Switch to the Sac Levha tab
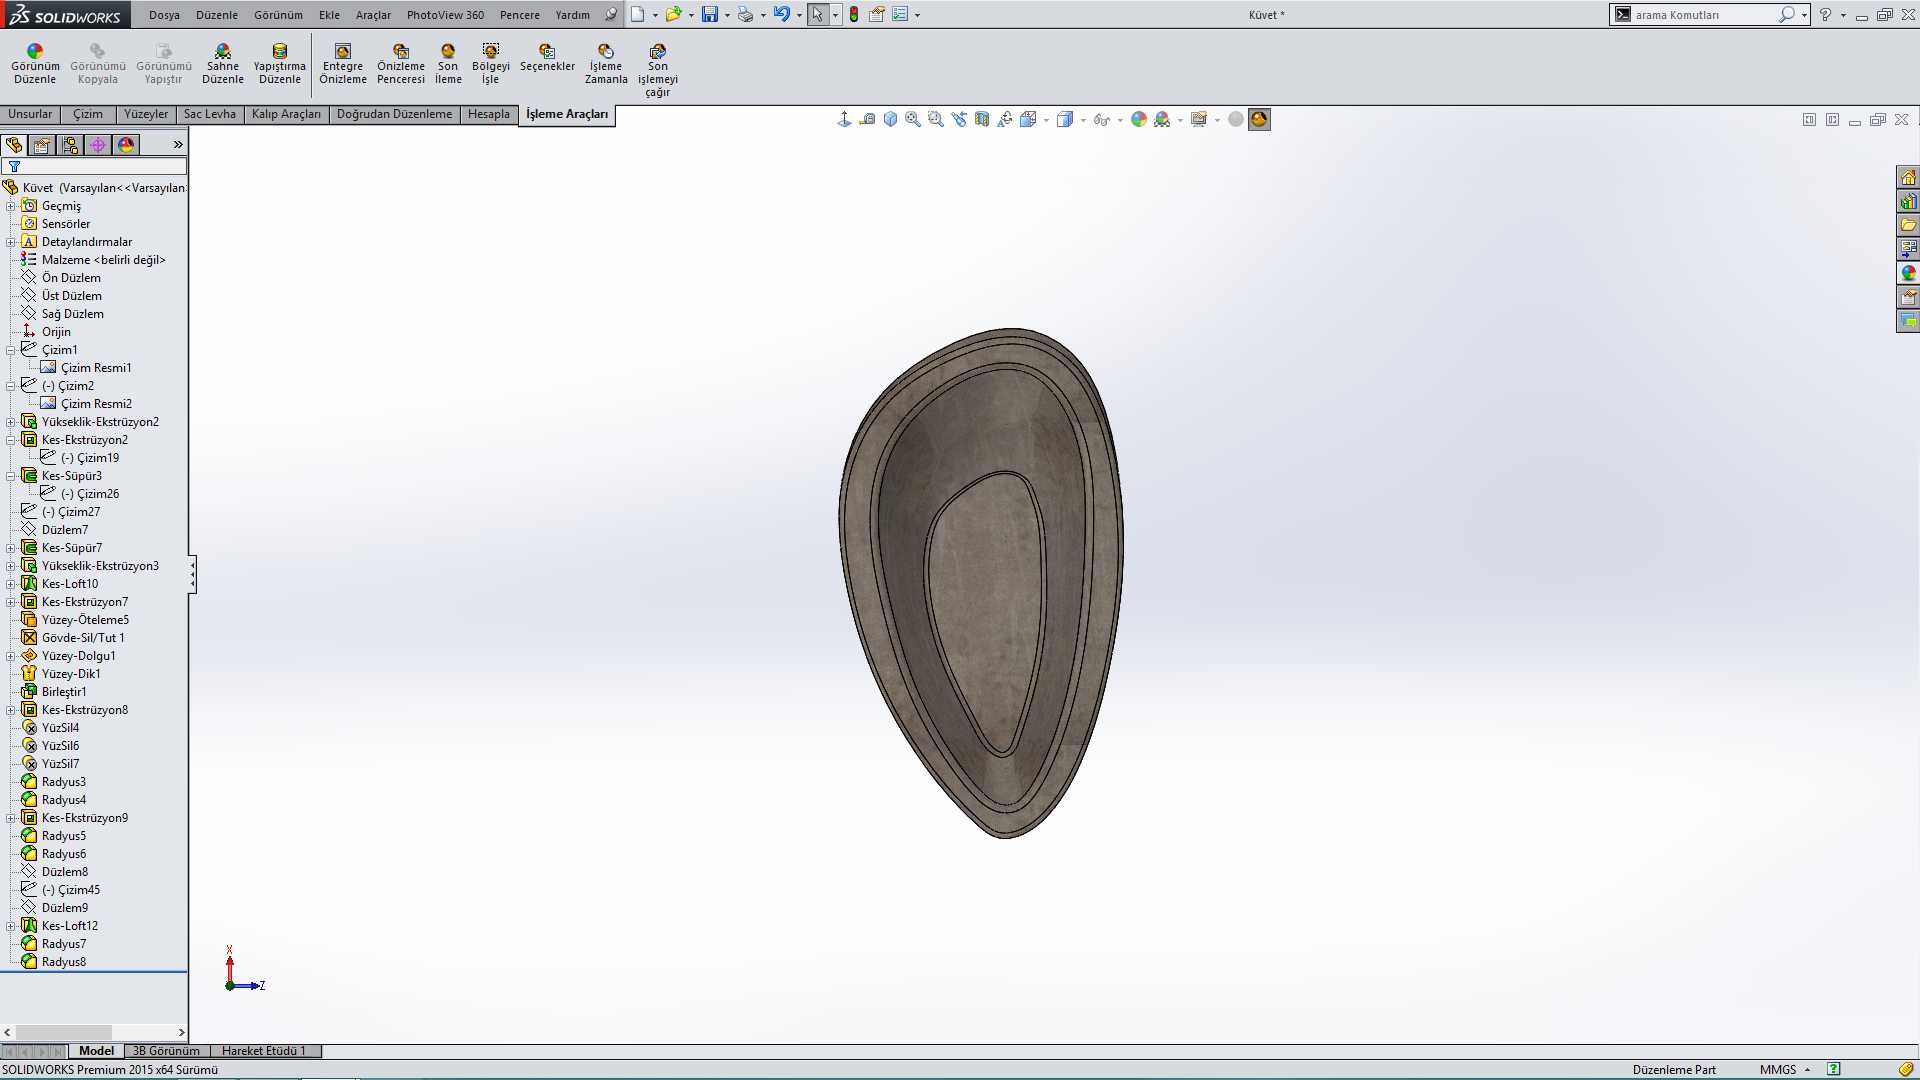Viewport: 1920px width, 1080px height. [x=209, y=114]
